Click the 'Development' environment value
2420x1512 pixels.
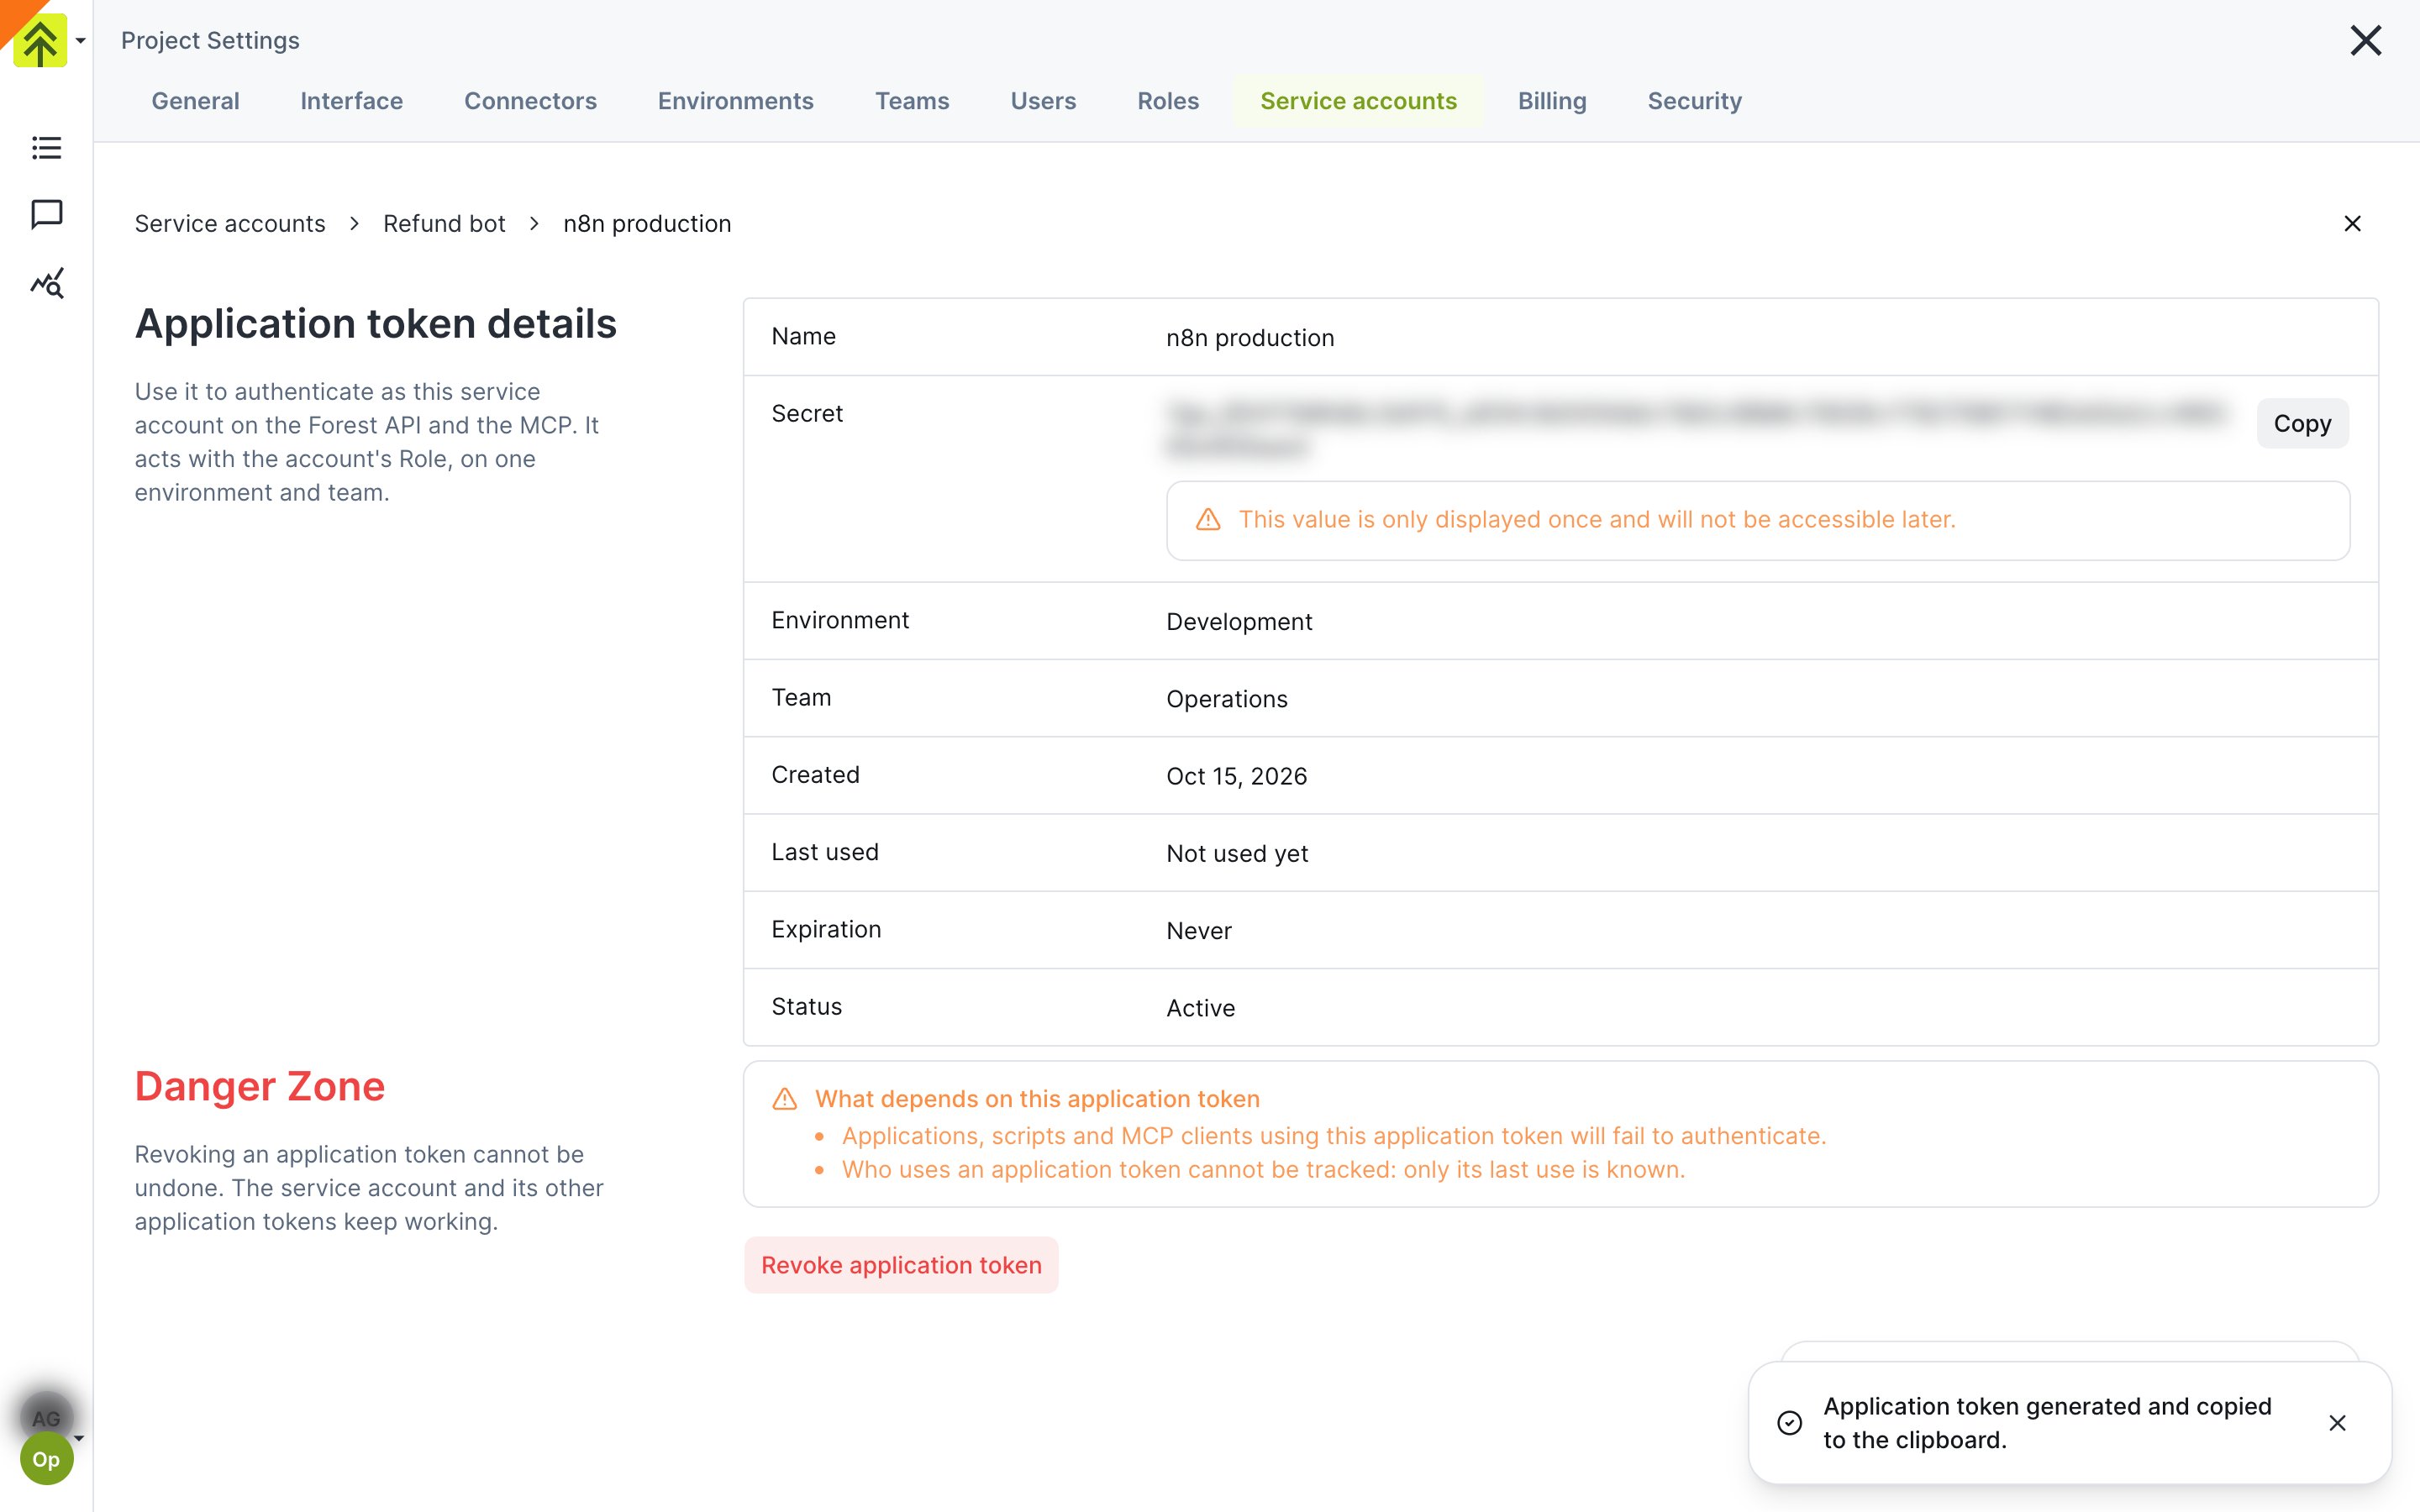tap(1239, 621)
